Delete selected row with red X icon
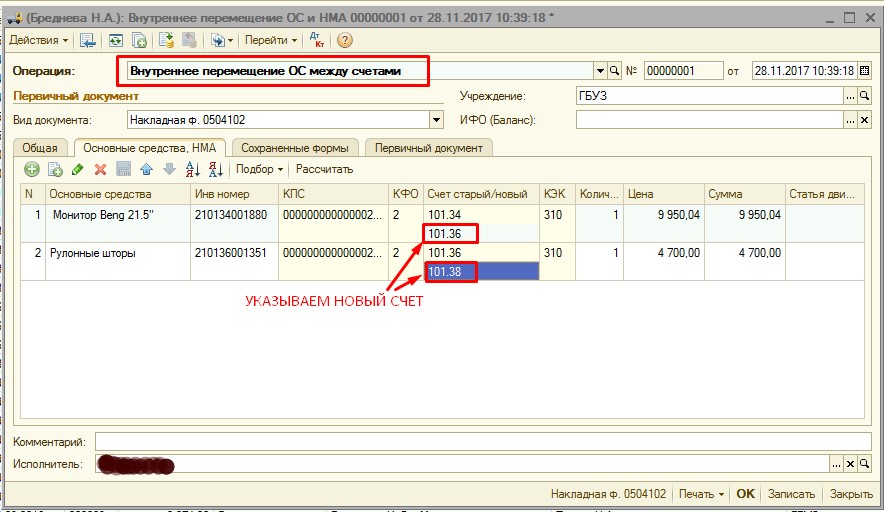Viewport: 884px width, 512px height. pyautogui.click(x=100, y=169)
